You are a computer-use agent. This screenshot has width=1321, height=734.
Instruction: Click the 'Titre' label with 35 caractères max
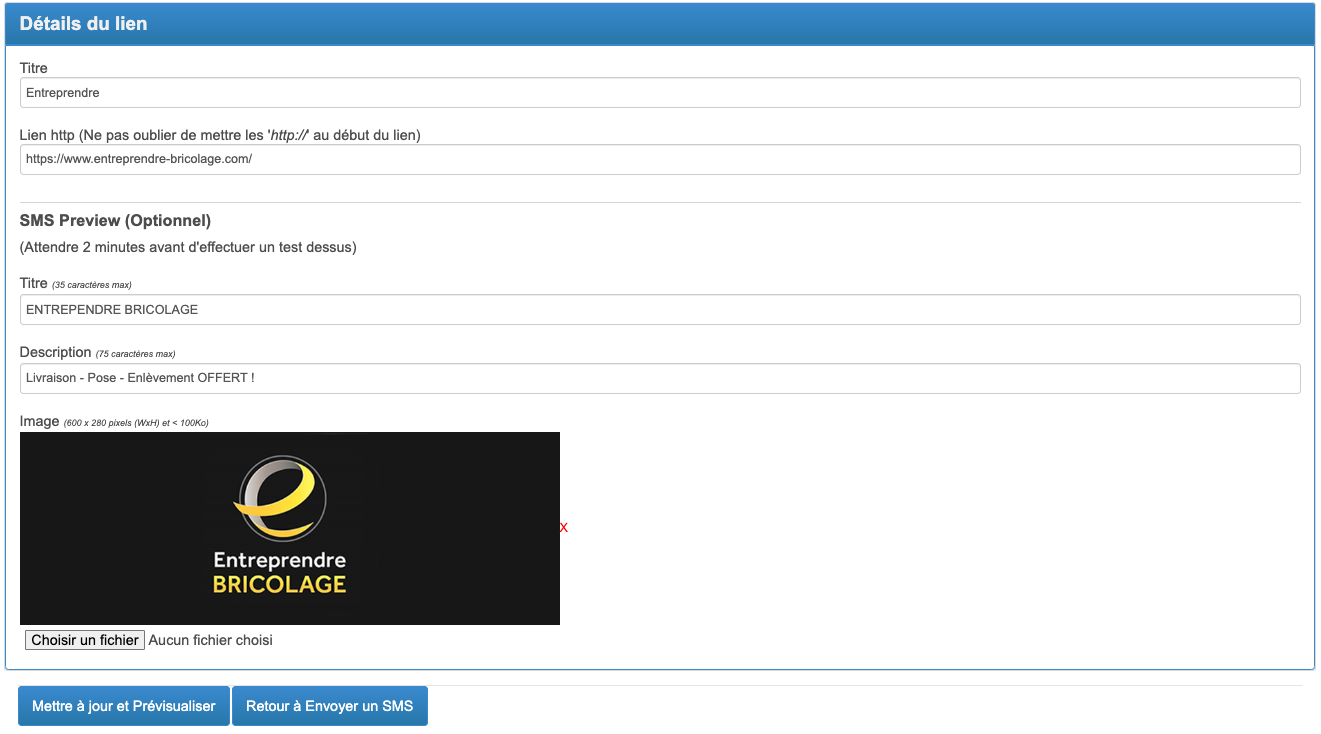[76, 284]
